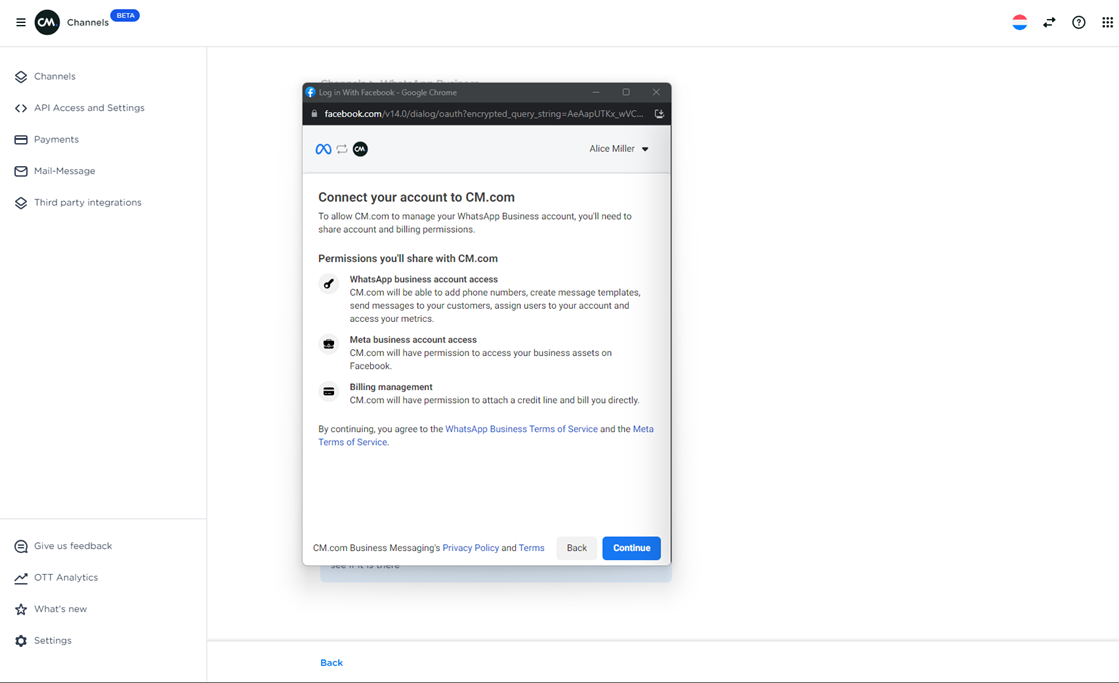Open Channels in the sidebar
The image size is (1119, 683).
pyautogui.click(x=54, y=76)
